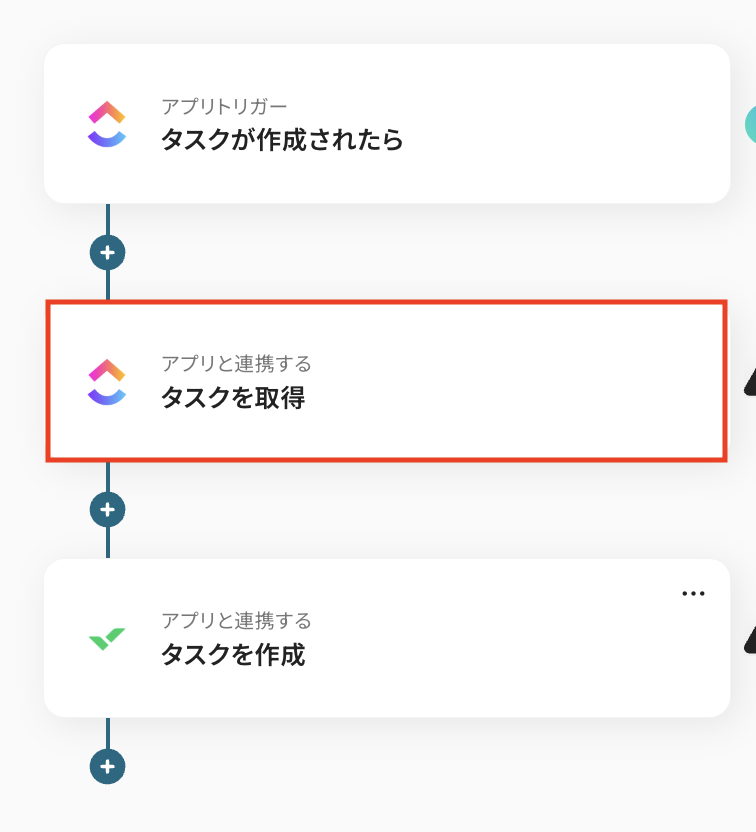Click the ClickUp icon in the trigger card
Image resolution: width=756 pixels, height=832 pixels.
107,124
